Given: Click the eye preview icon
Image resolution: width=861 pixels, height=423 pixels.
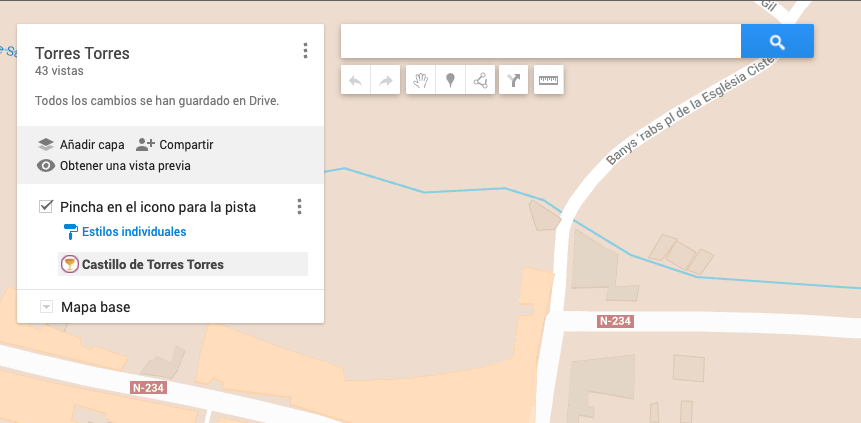Looking at the screenshot, I should pos(46,166).
